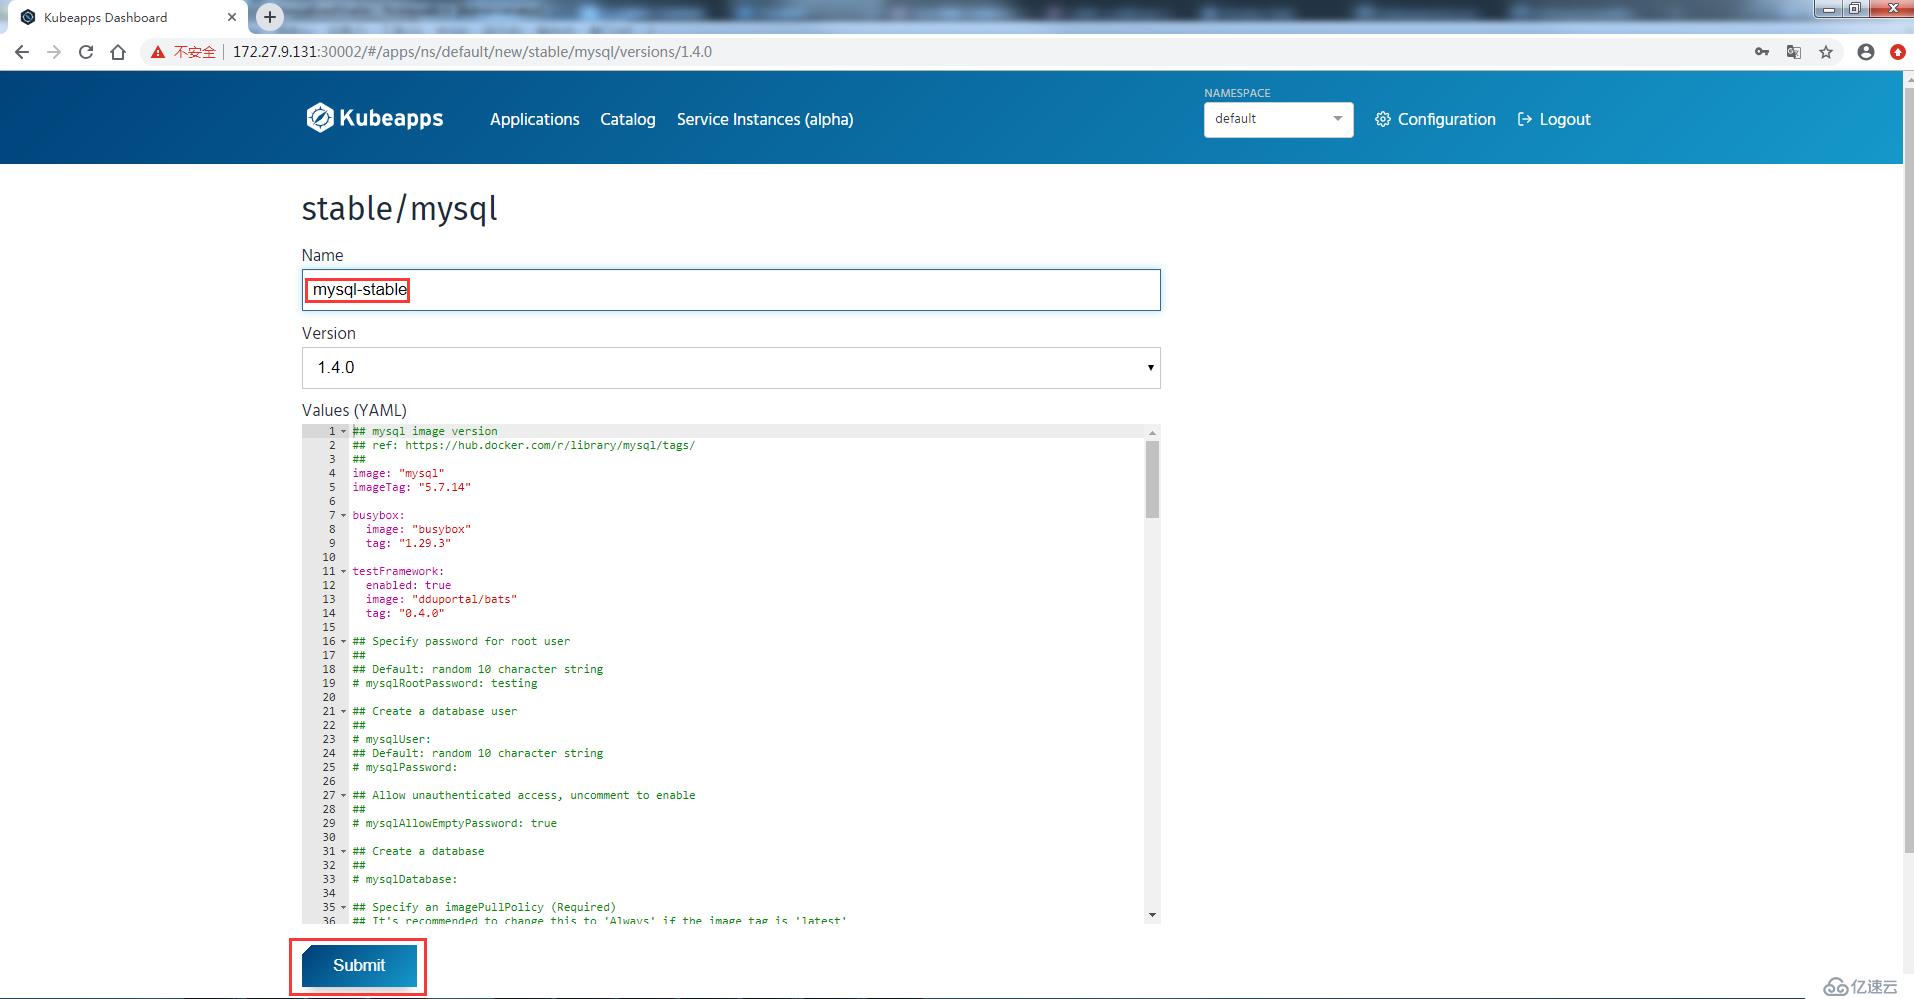Click the address bar URL

pyautogui.click(x=472, y=52)
